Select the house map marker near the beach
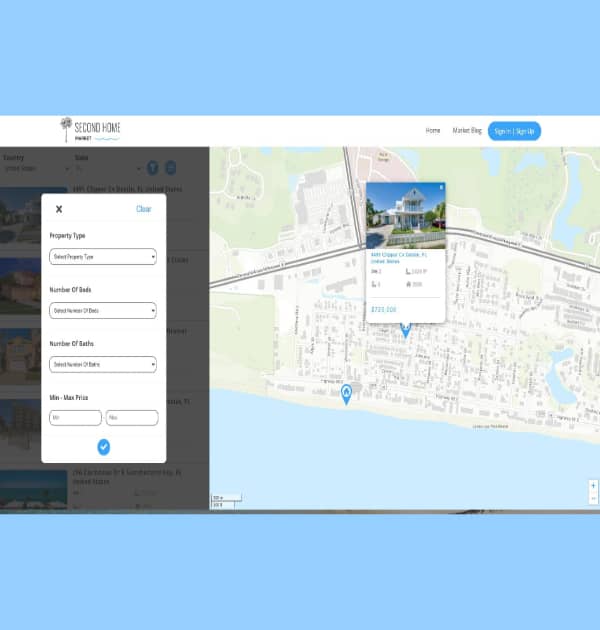 pos(346,394)
